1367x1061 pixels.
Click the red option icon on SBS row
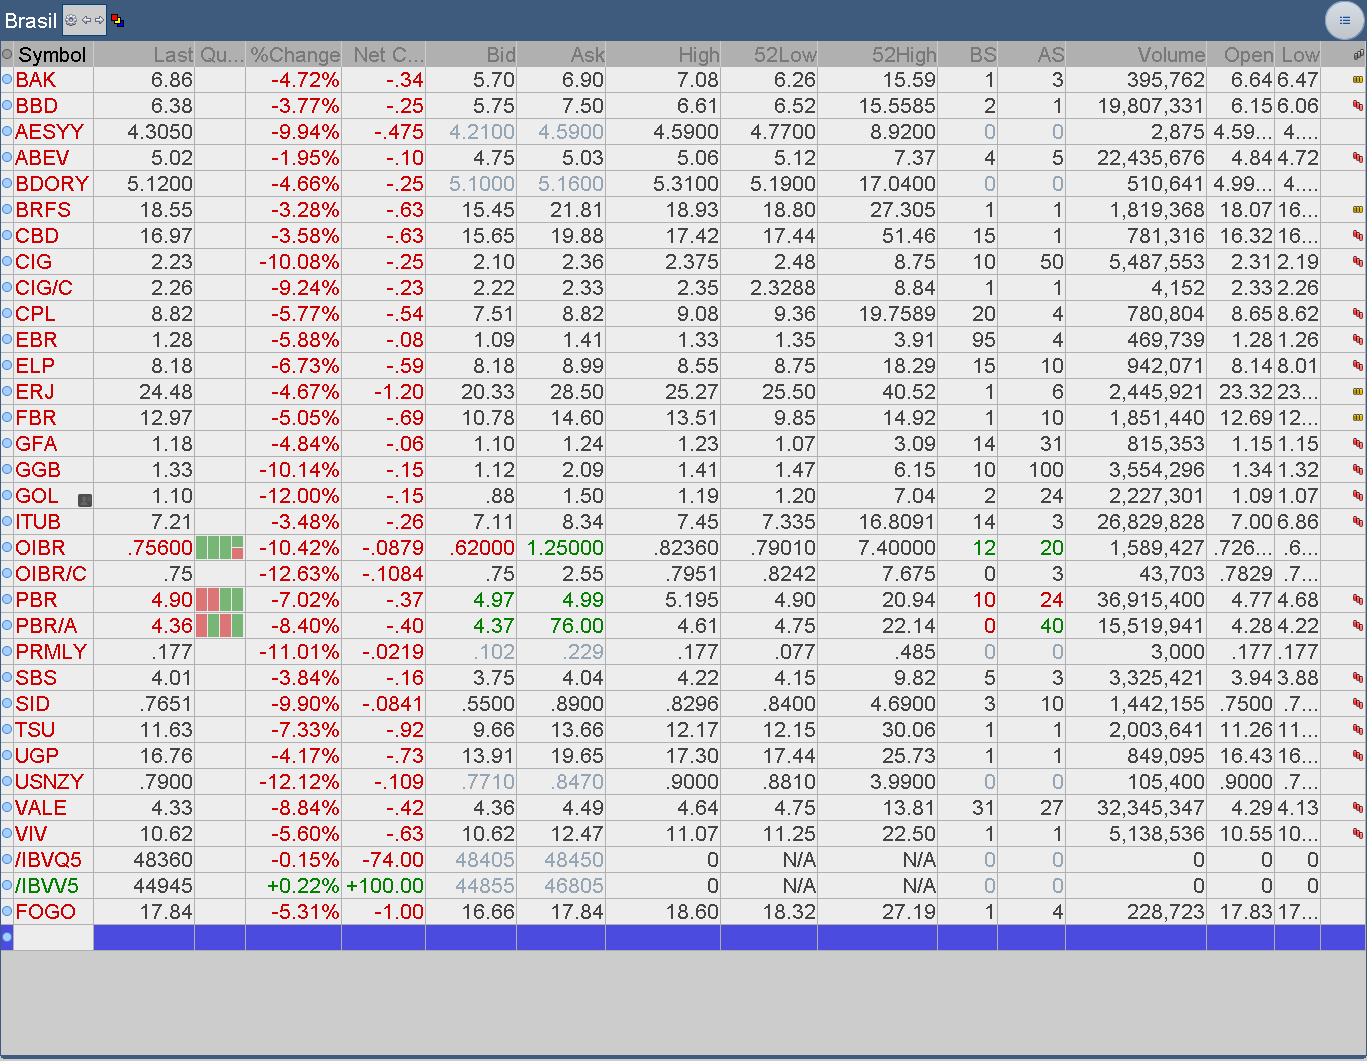[x=1358, y=678]
